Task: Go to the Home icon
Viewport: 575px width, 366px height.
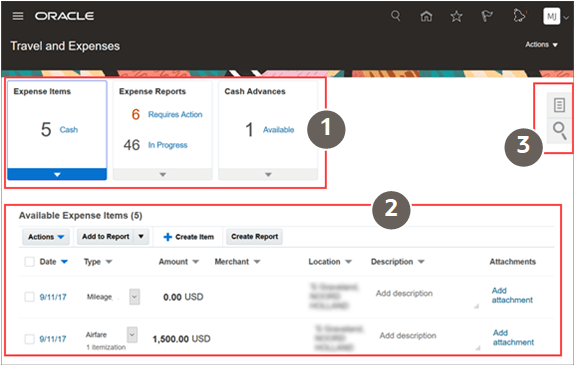Action: coord(426,16)
